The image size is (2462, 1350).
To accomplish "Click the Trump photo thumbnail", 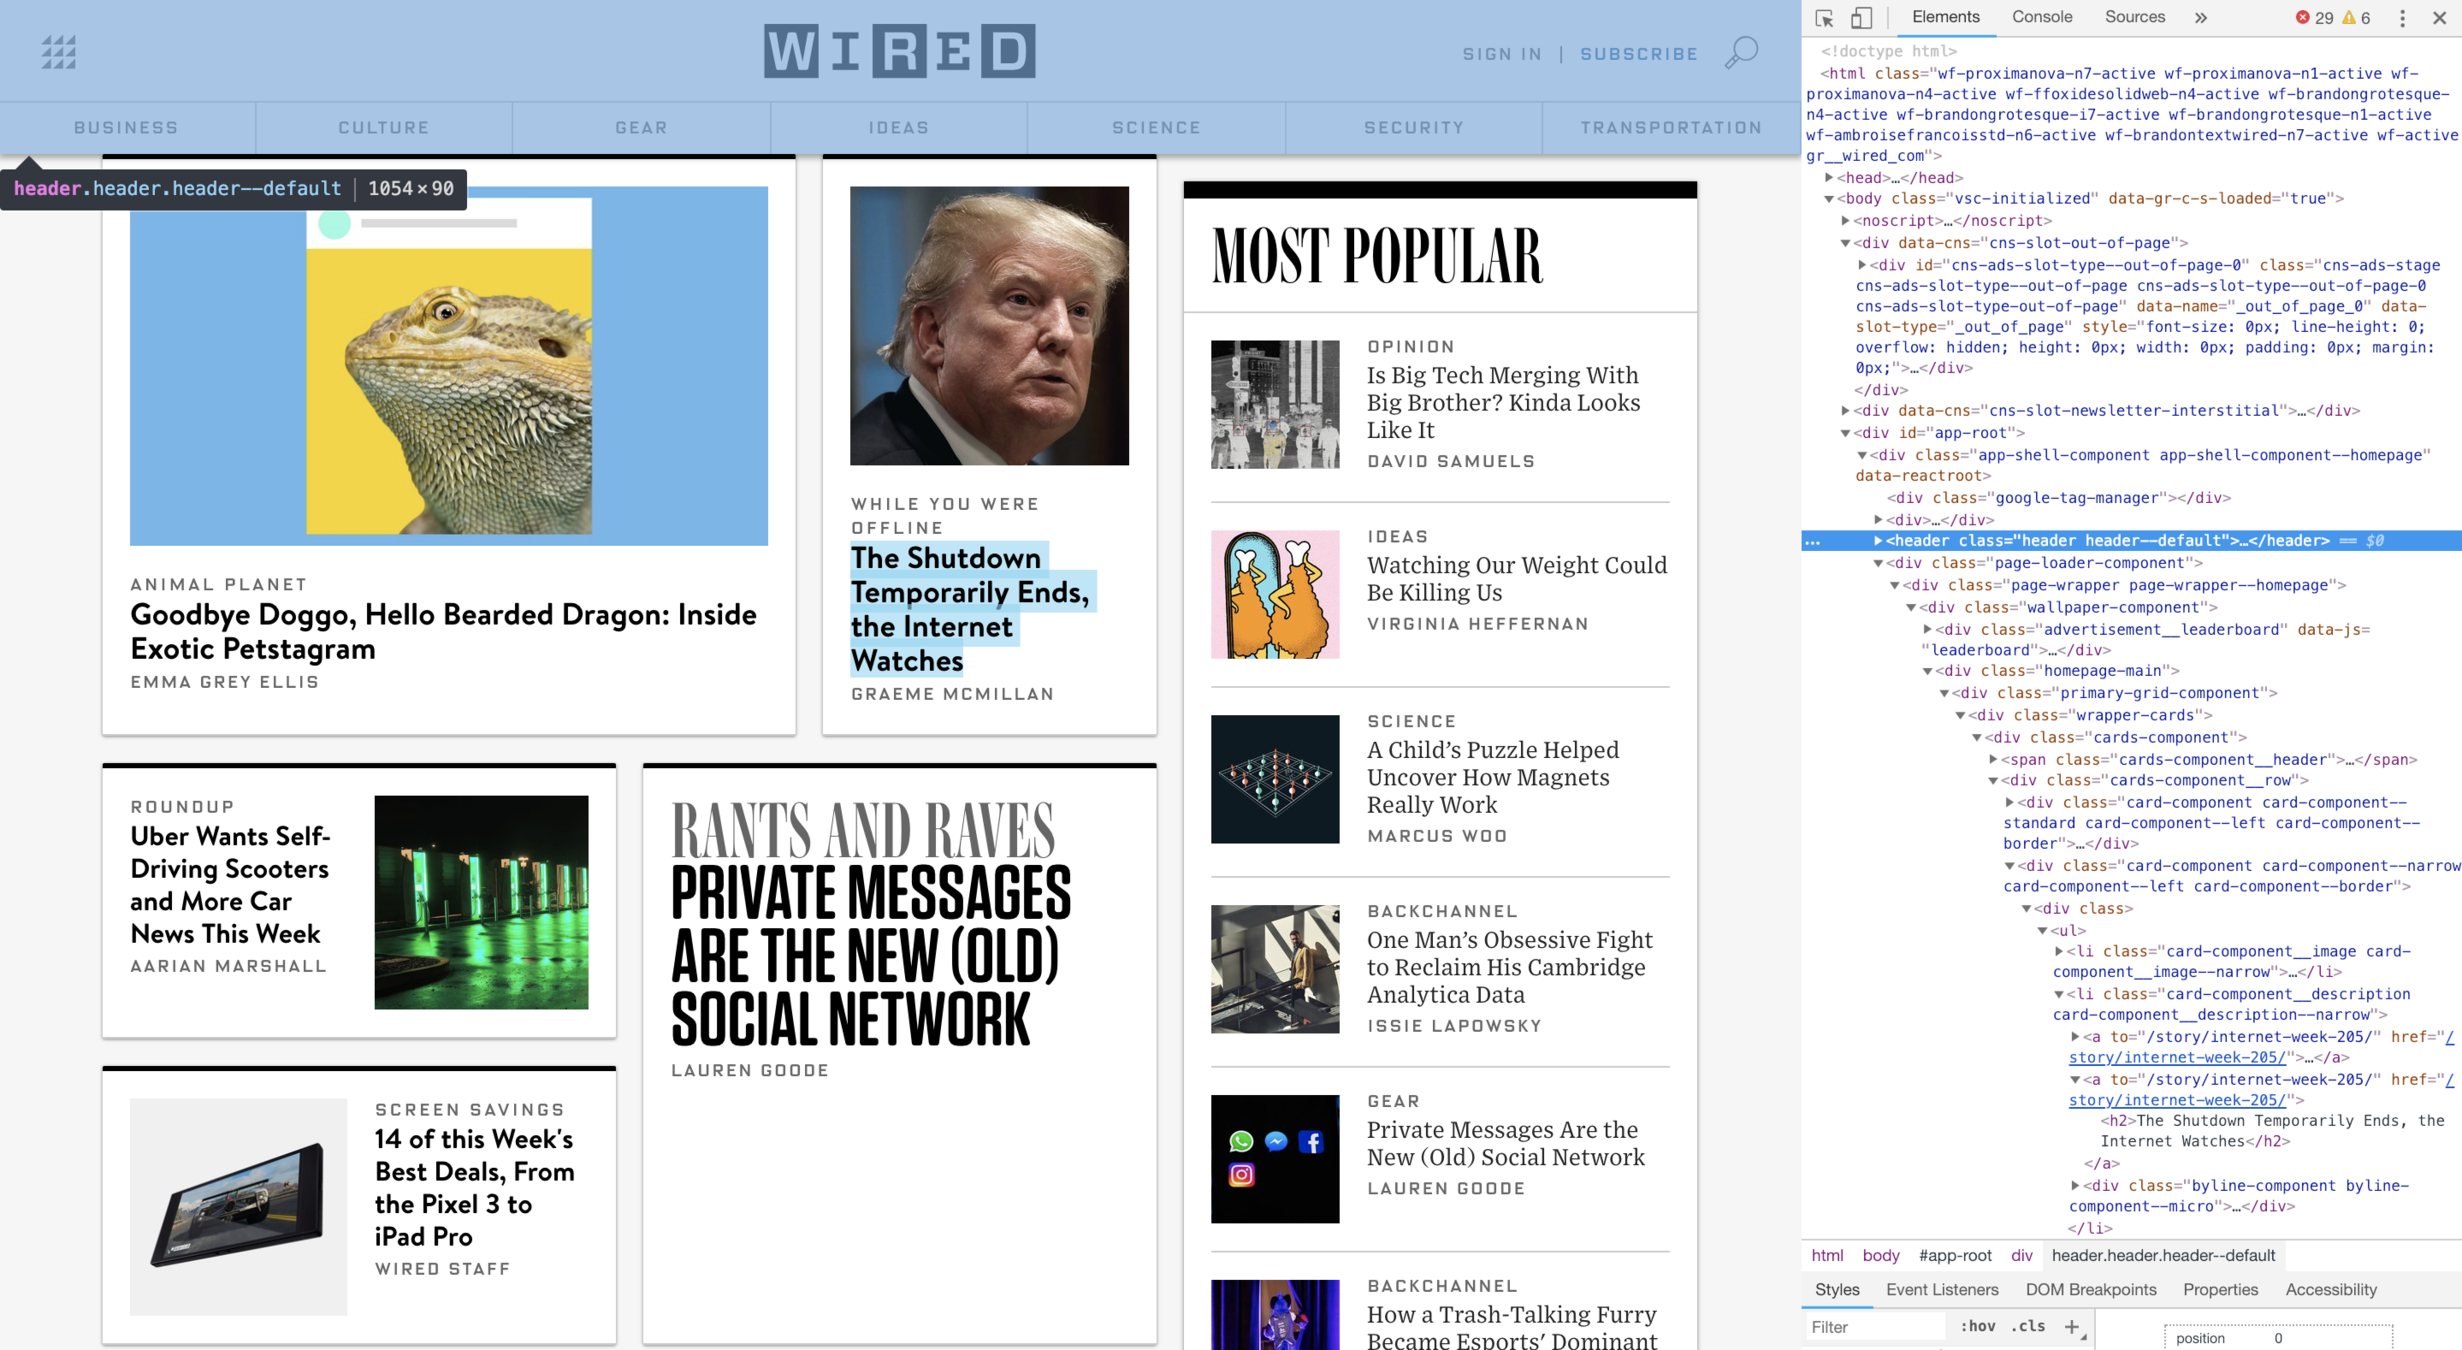I will (989, 325).
